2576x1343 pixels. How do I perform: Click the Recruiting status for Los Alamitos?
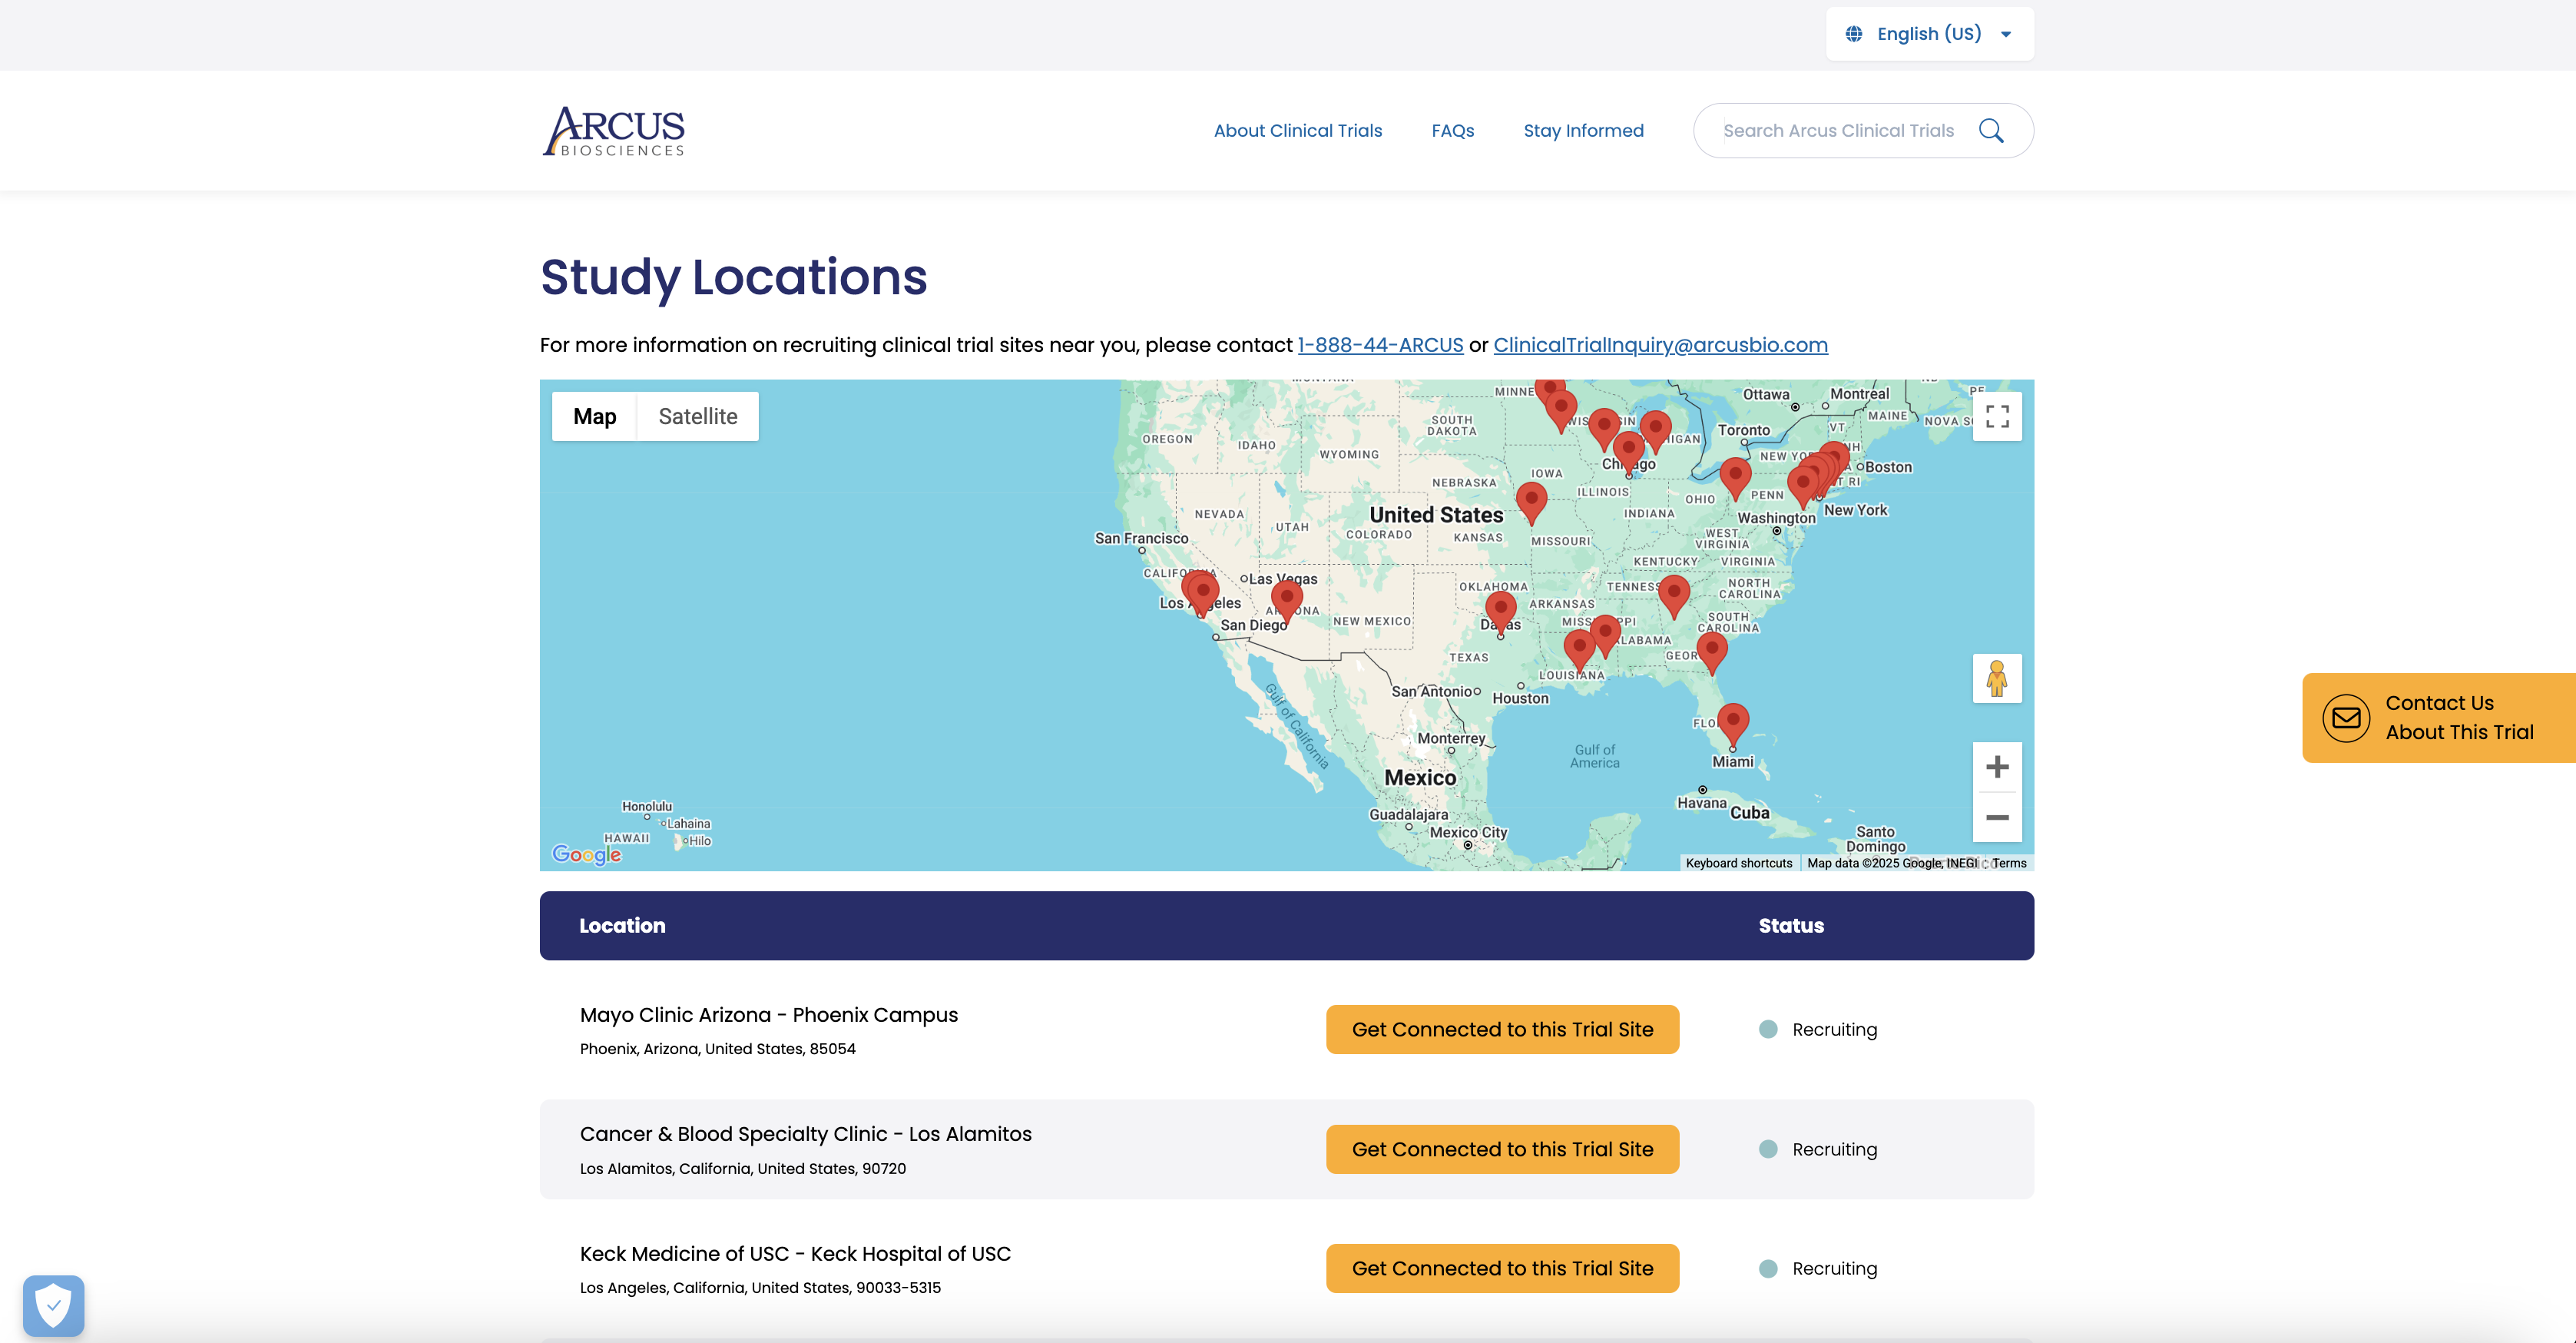tap(1818, 1150)
